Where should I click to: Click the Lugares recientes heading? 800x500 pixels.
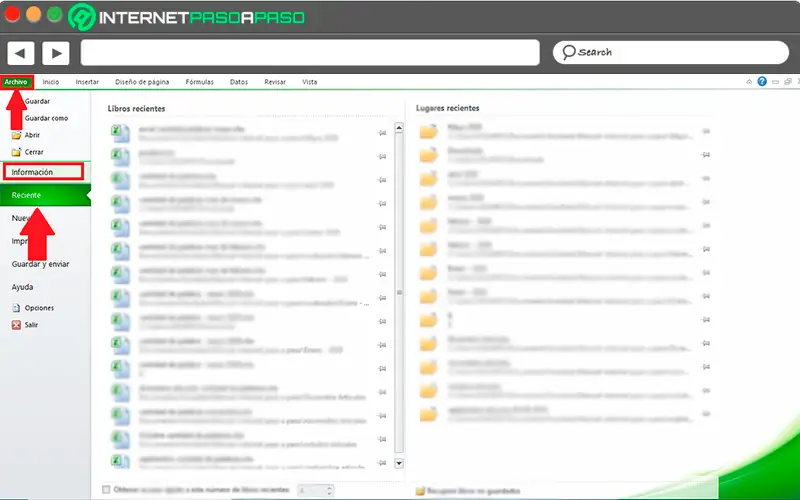tap(447, 108)
